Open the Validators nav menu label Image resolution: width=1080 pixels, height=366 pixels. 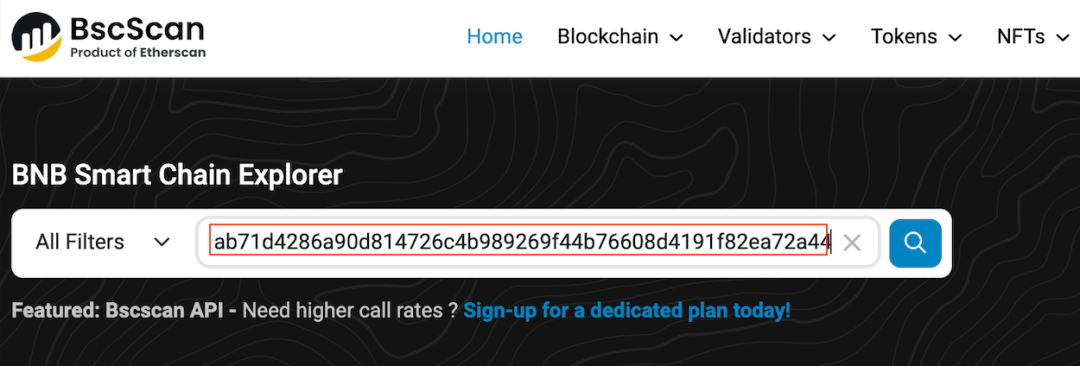click(x=765, y=36)
